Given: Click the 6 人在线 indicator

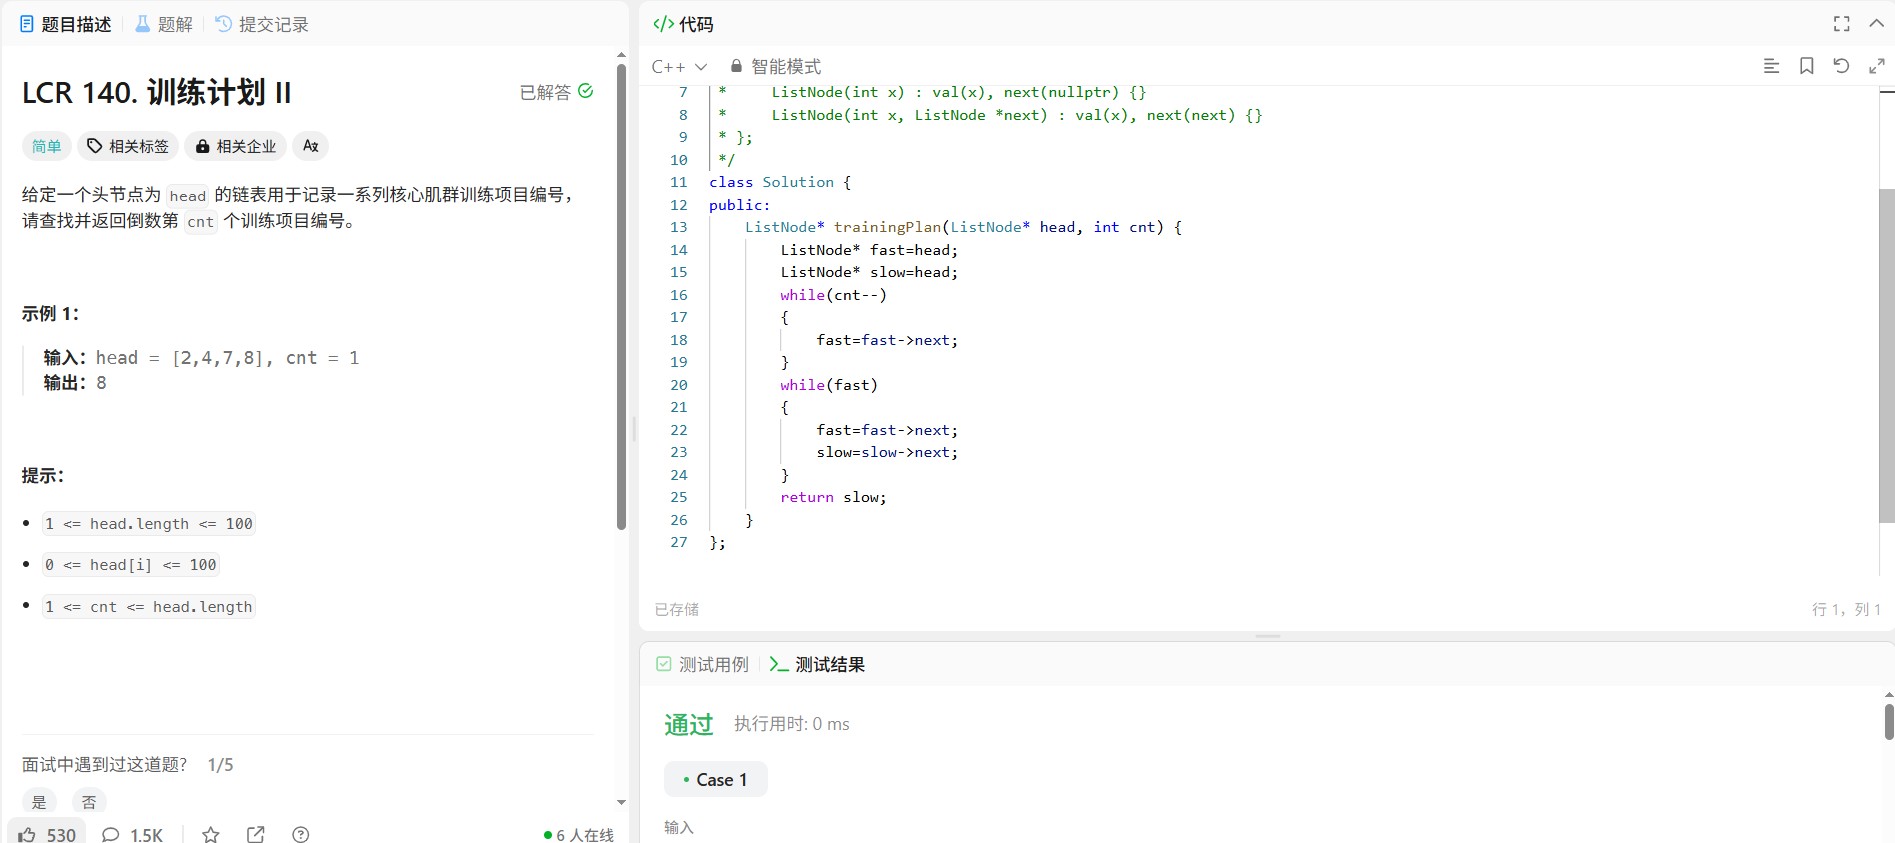Looking at the screenshot, I should (x=579, y=835).
